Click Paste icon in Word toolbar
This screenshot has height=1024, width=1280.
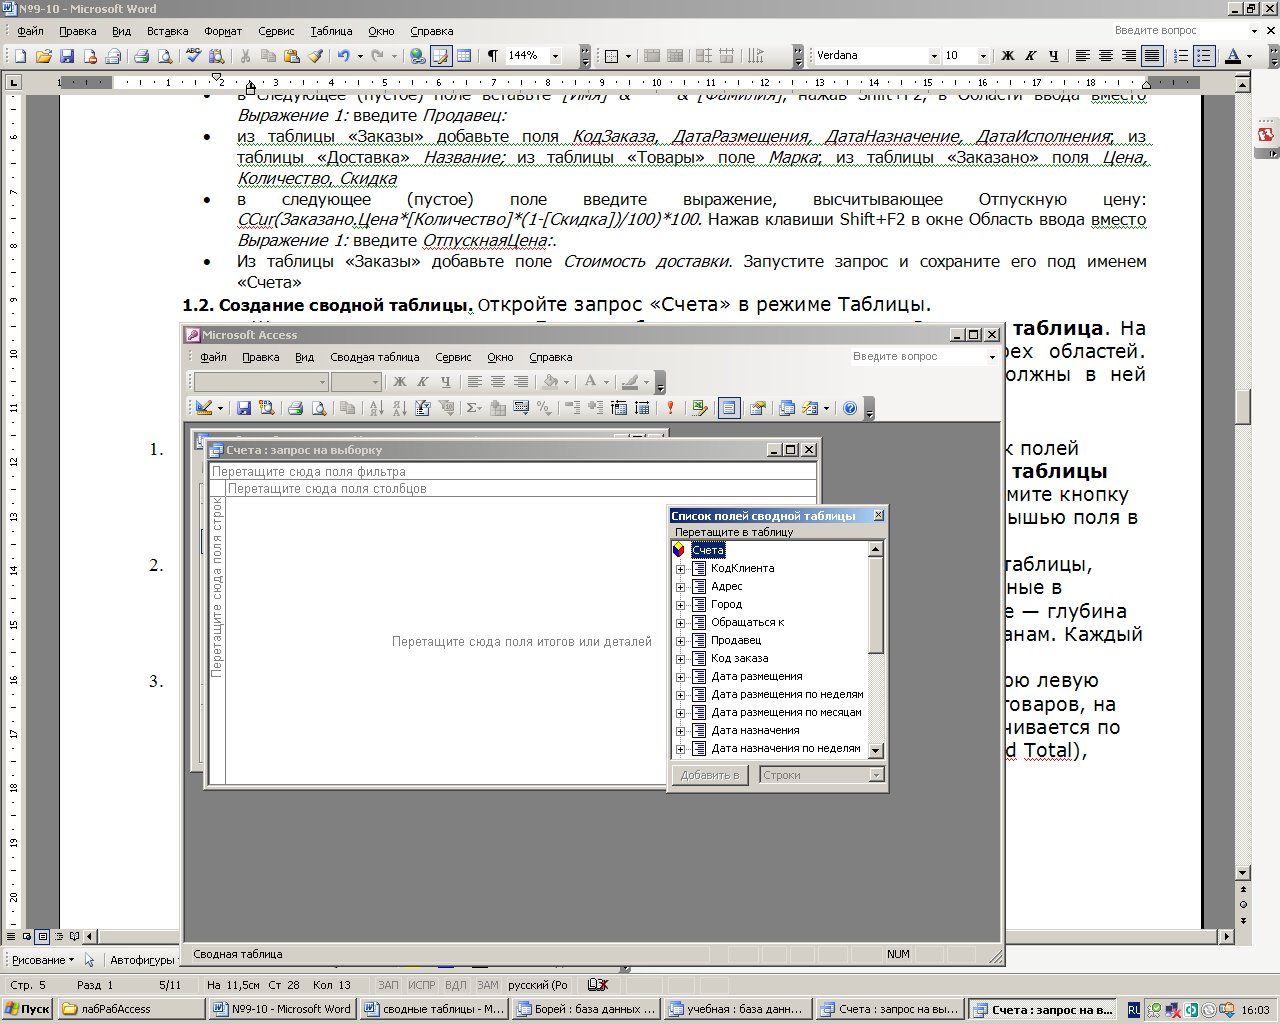pos(292,56)
